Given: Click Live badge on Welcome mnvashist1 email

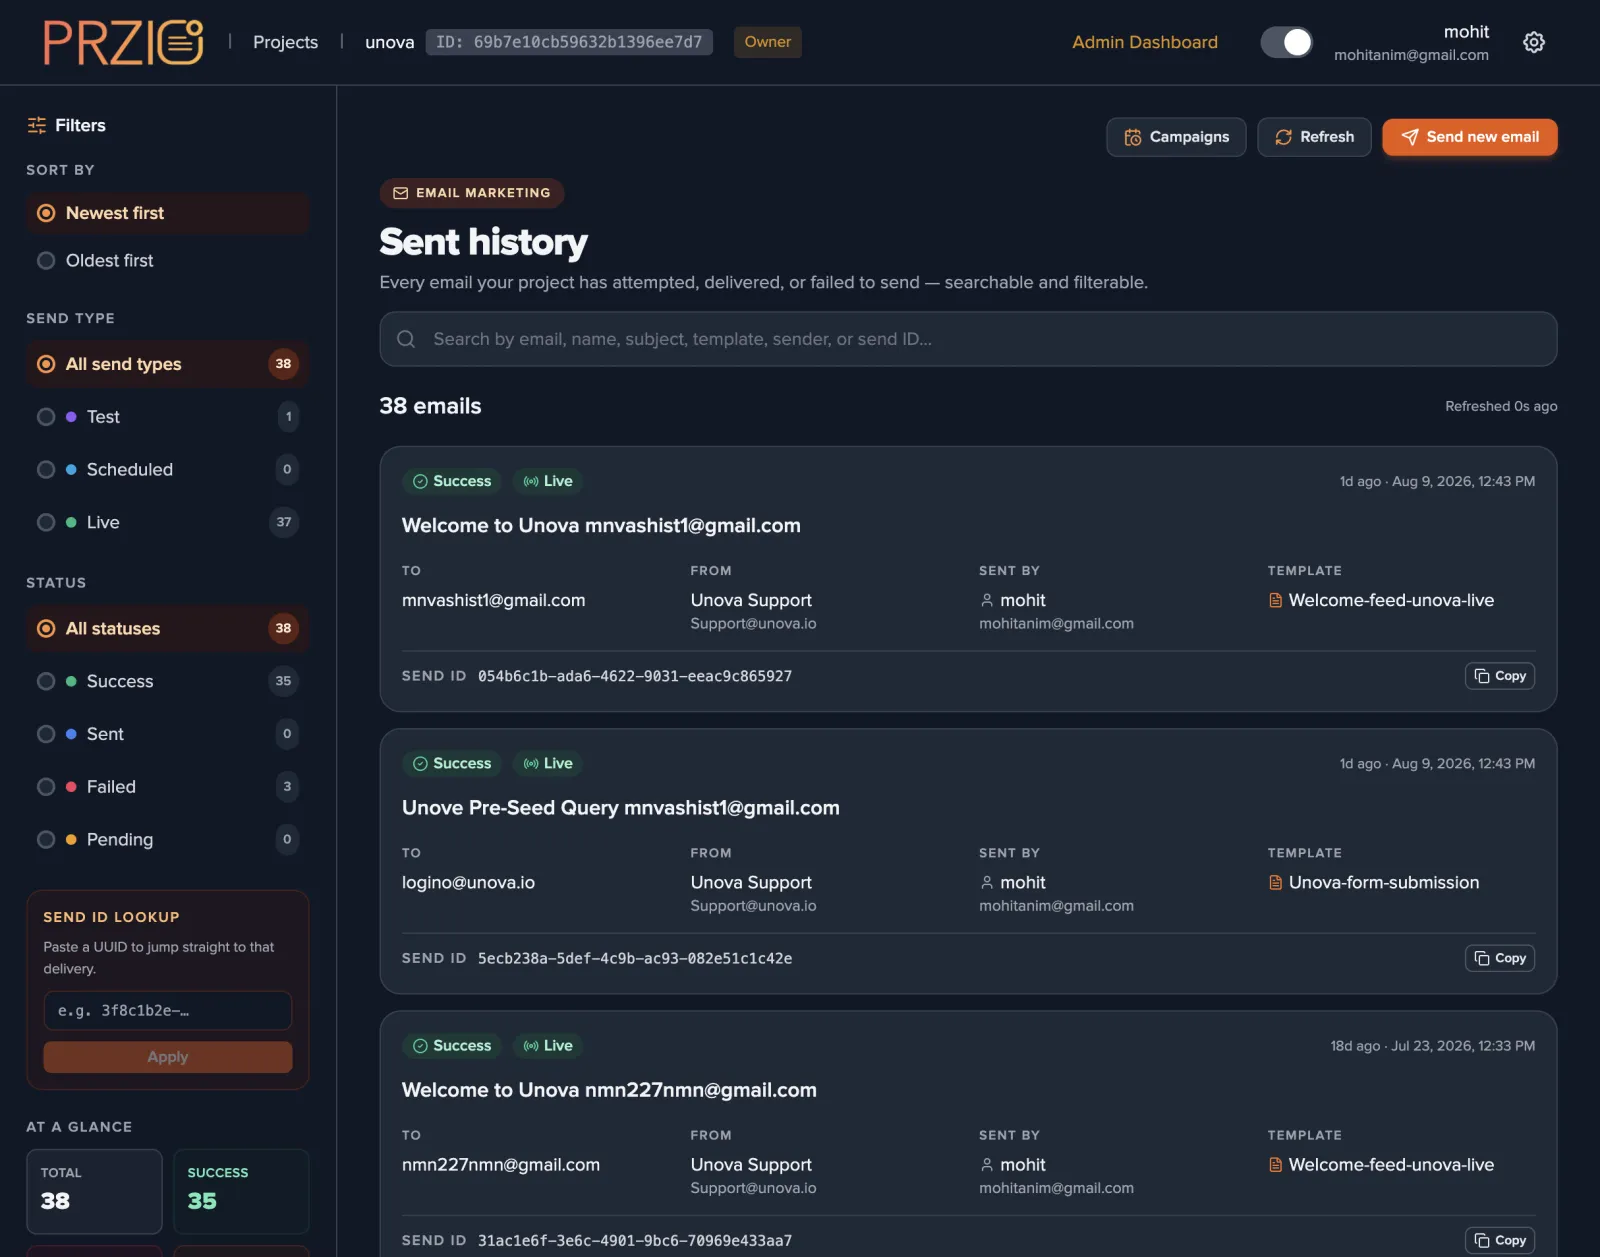Looking at the screenshot, I should [548, 481].
